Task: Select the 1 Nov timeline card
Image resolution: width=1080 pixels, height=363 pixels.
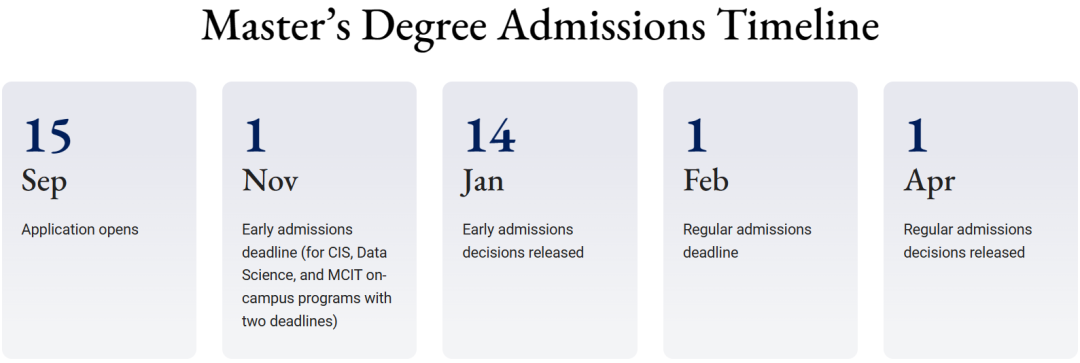Action: click(320, 220)
